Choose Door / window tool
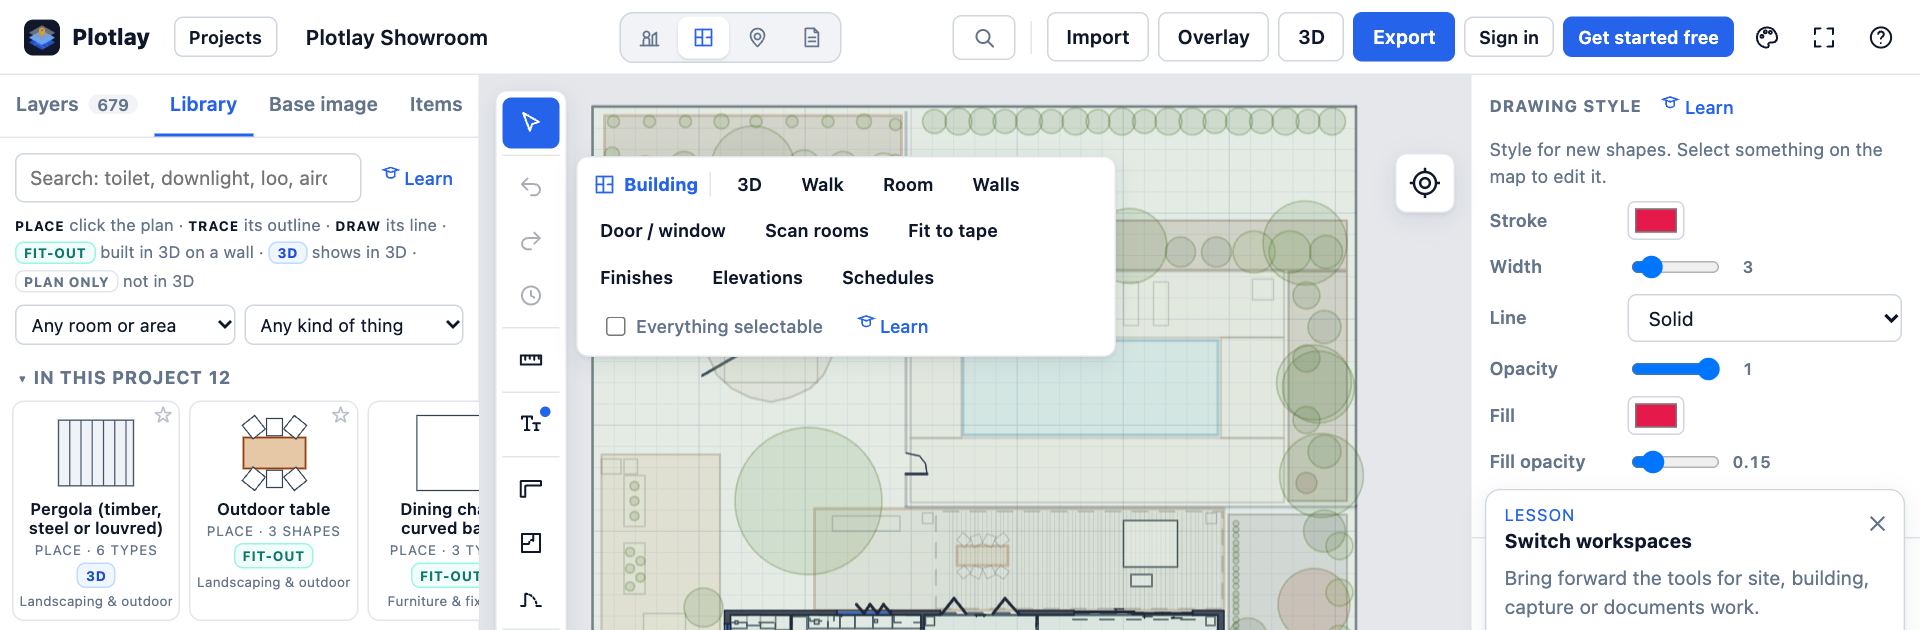The width and height of the screenshot is (1920, 630). 662,231
